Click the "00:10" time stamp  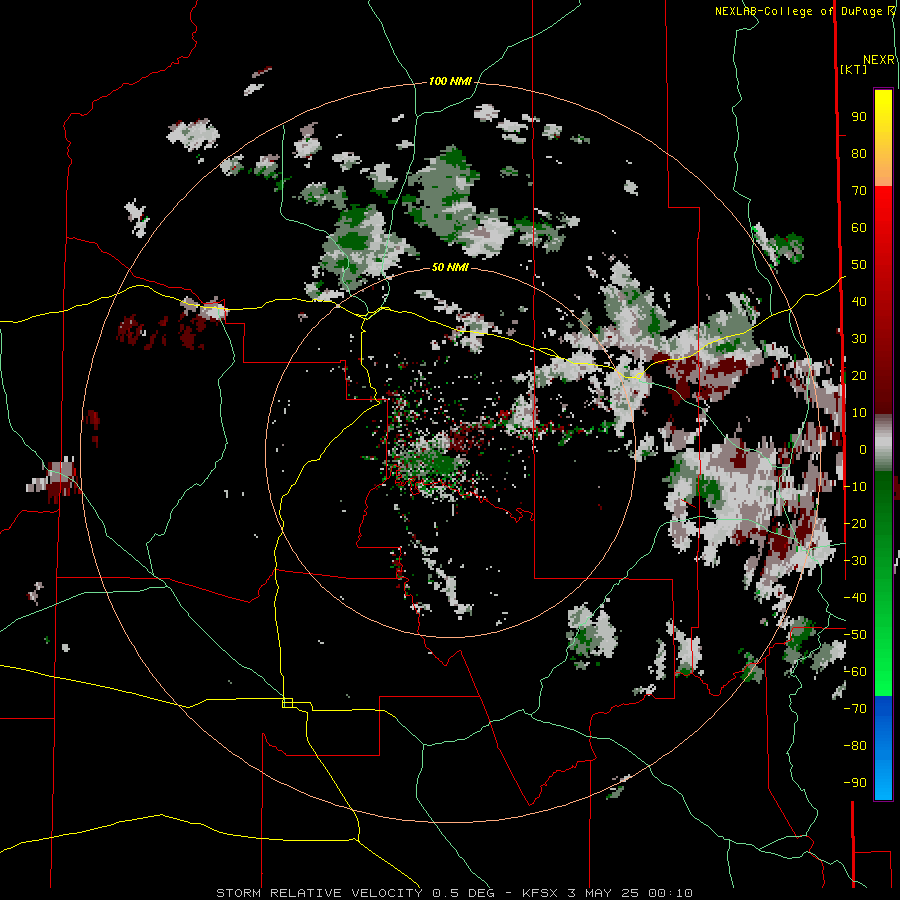pos(670,893)
